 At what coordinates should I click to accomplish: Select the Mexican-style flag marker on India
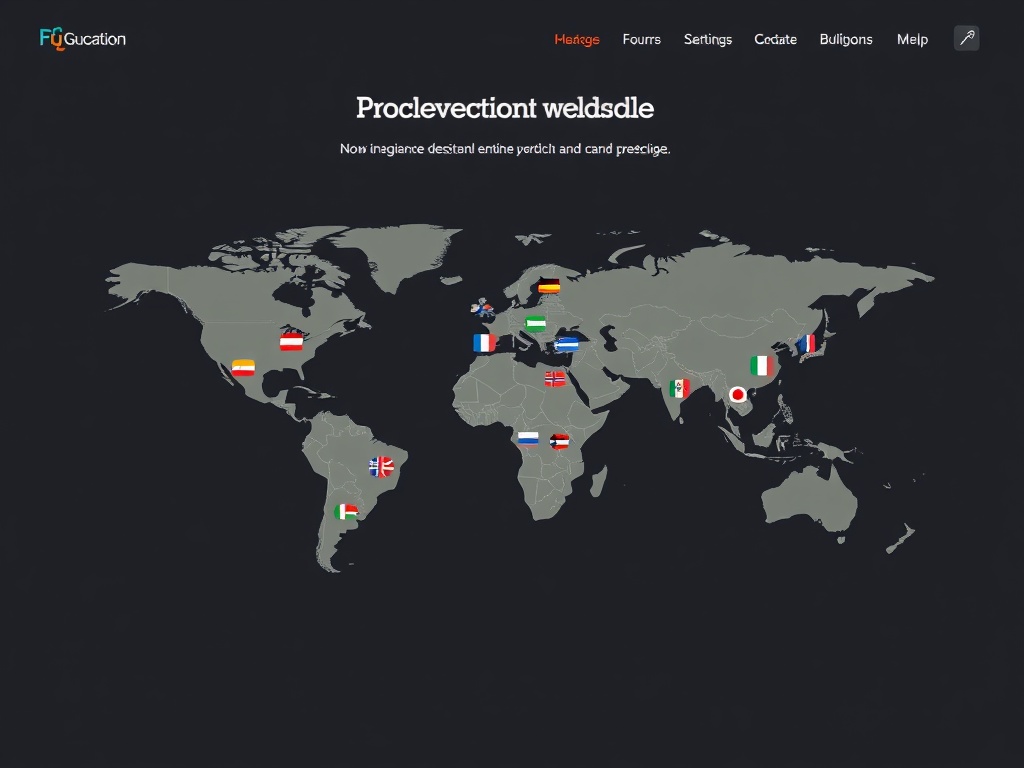(x=680, y=388)
